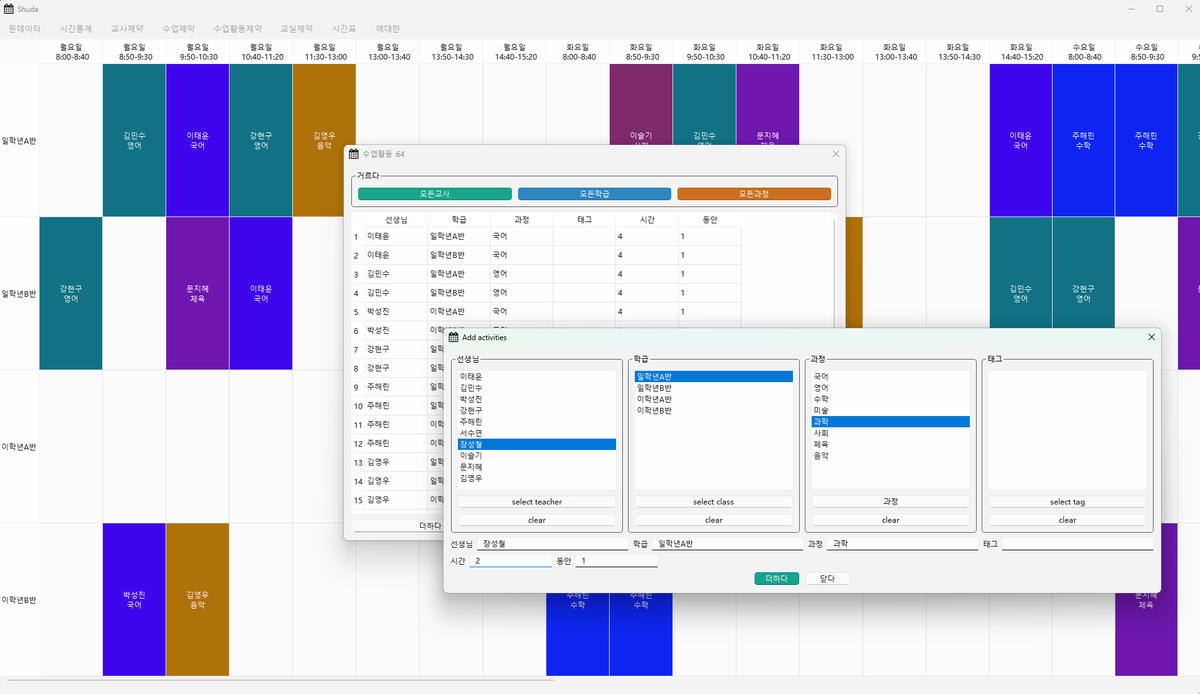Click the Shuda calendar app icon in title bar
Image resolution: width=1200 pixels, height=694 pixels.
tap(9, 9)
